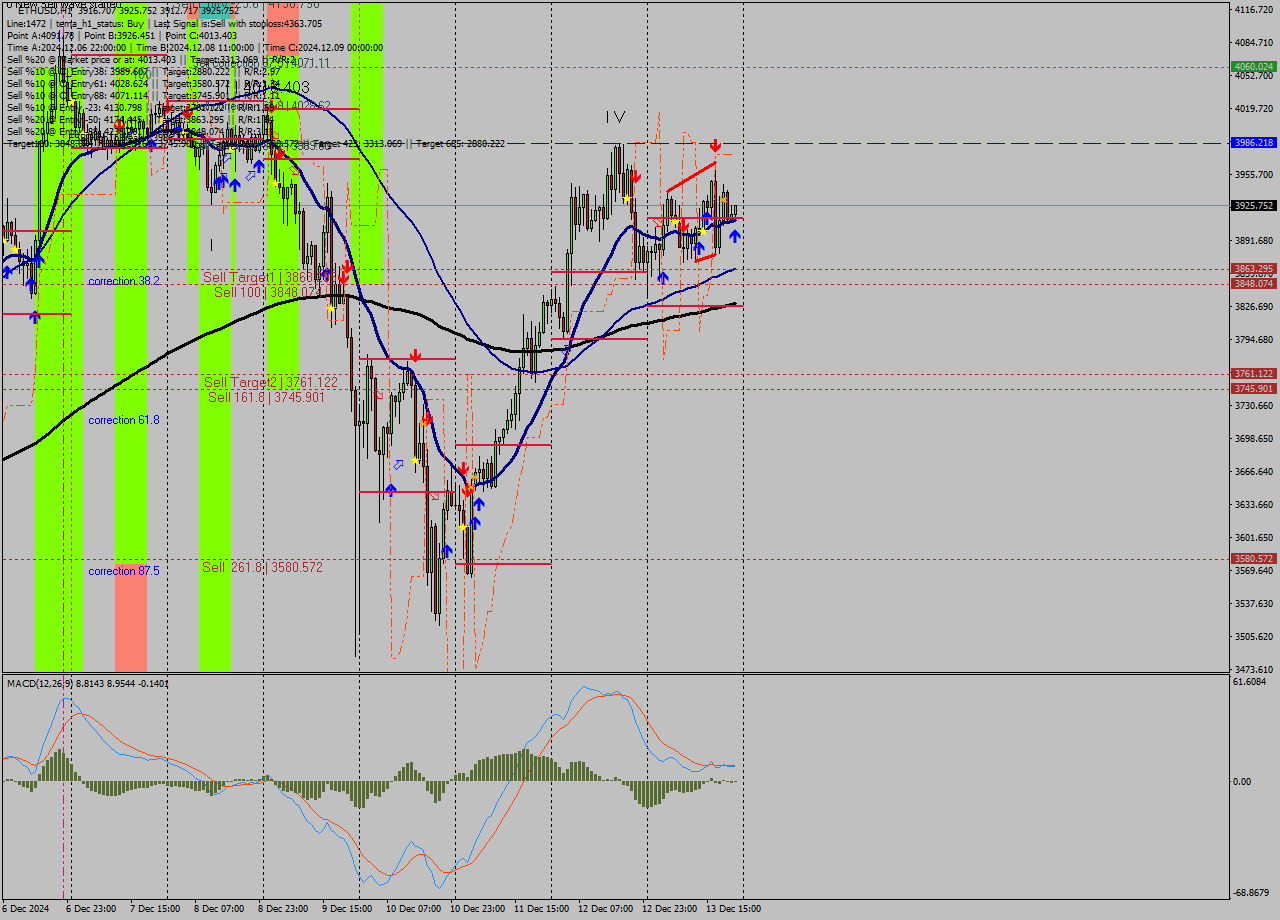Click the green price tag 4060.024
1280x920 pixels.
point(1254,67)
